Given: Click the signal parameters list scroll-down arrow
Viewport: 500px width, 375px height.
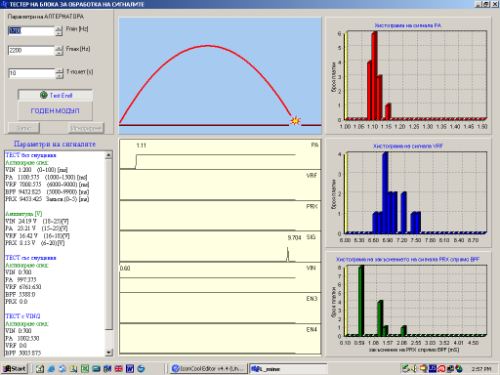Looking at the screenshot, I should pos(109,352).
